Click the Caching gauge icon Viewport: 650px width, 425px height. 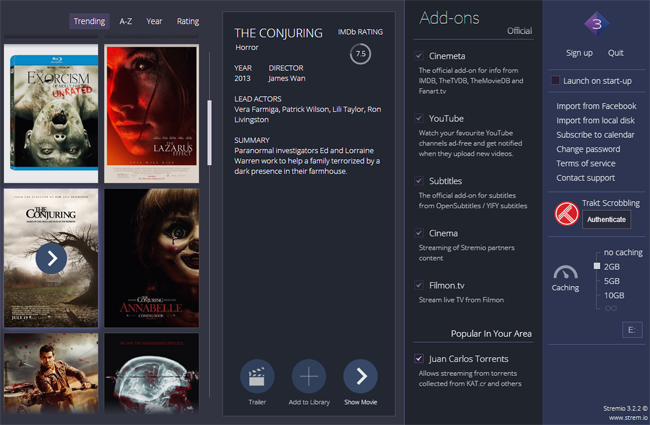pyautogui.click(x=565, y=272)
